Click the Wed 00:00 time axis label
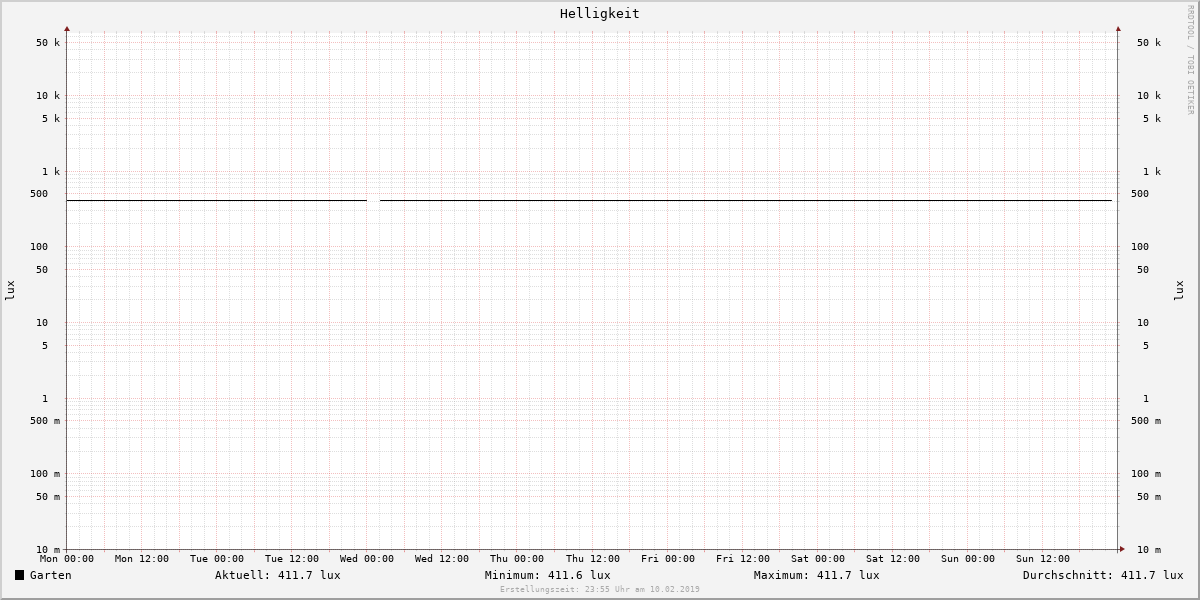The image size is (1200, 600). pyautogui.click(x=367, y=559)
